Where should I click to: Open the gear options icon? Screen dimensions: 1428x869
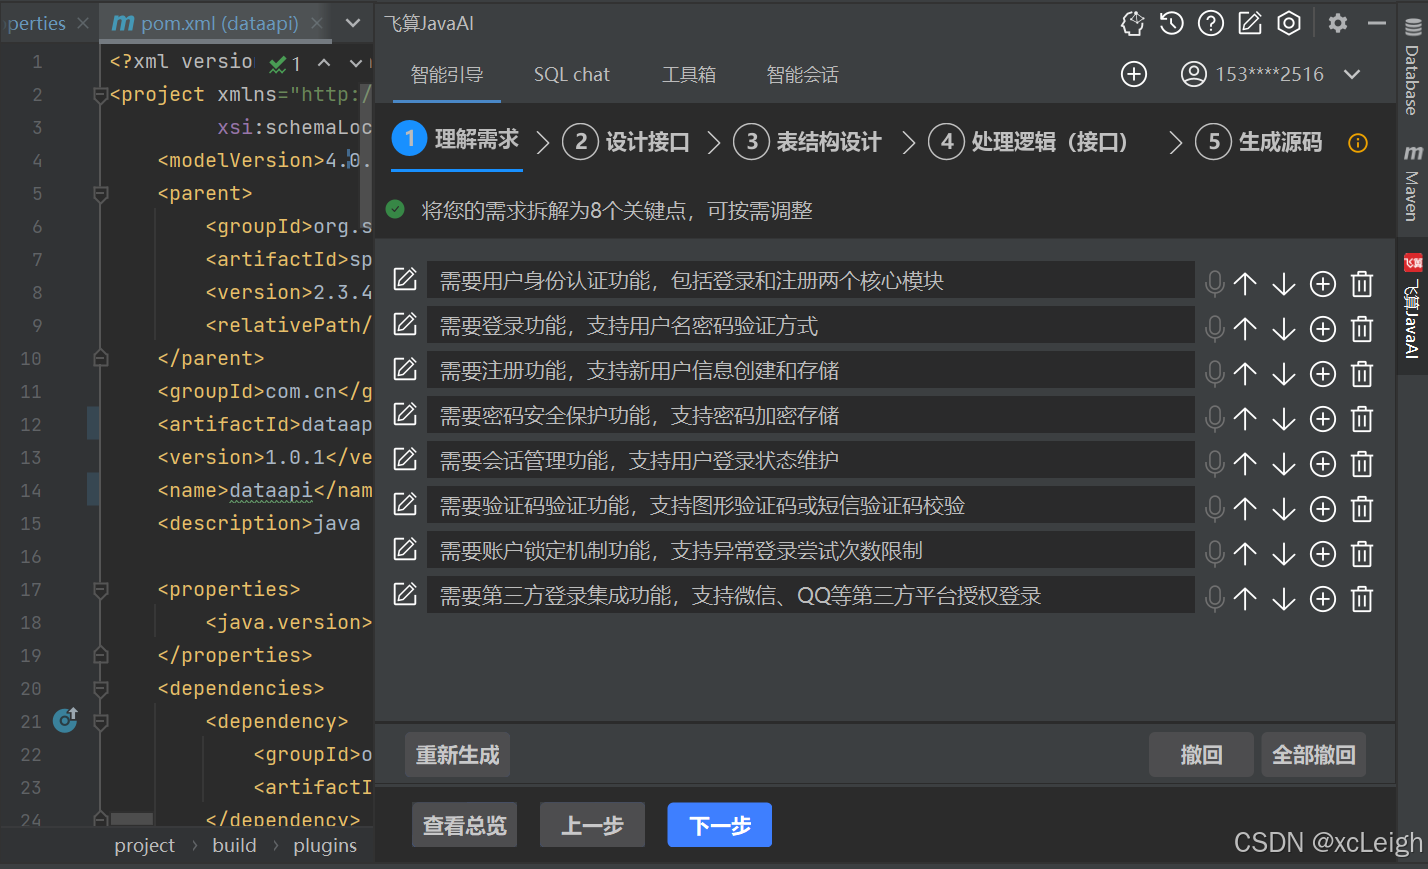click(1338, 23)
